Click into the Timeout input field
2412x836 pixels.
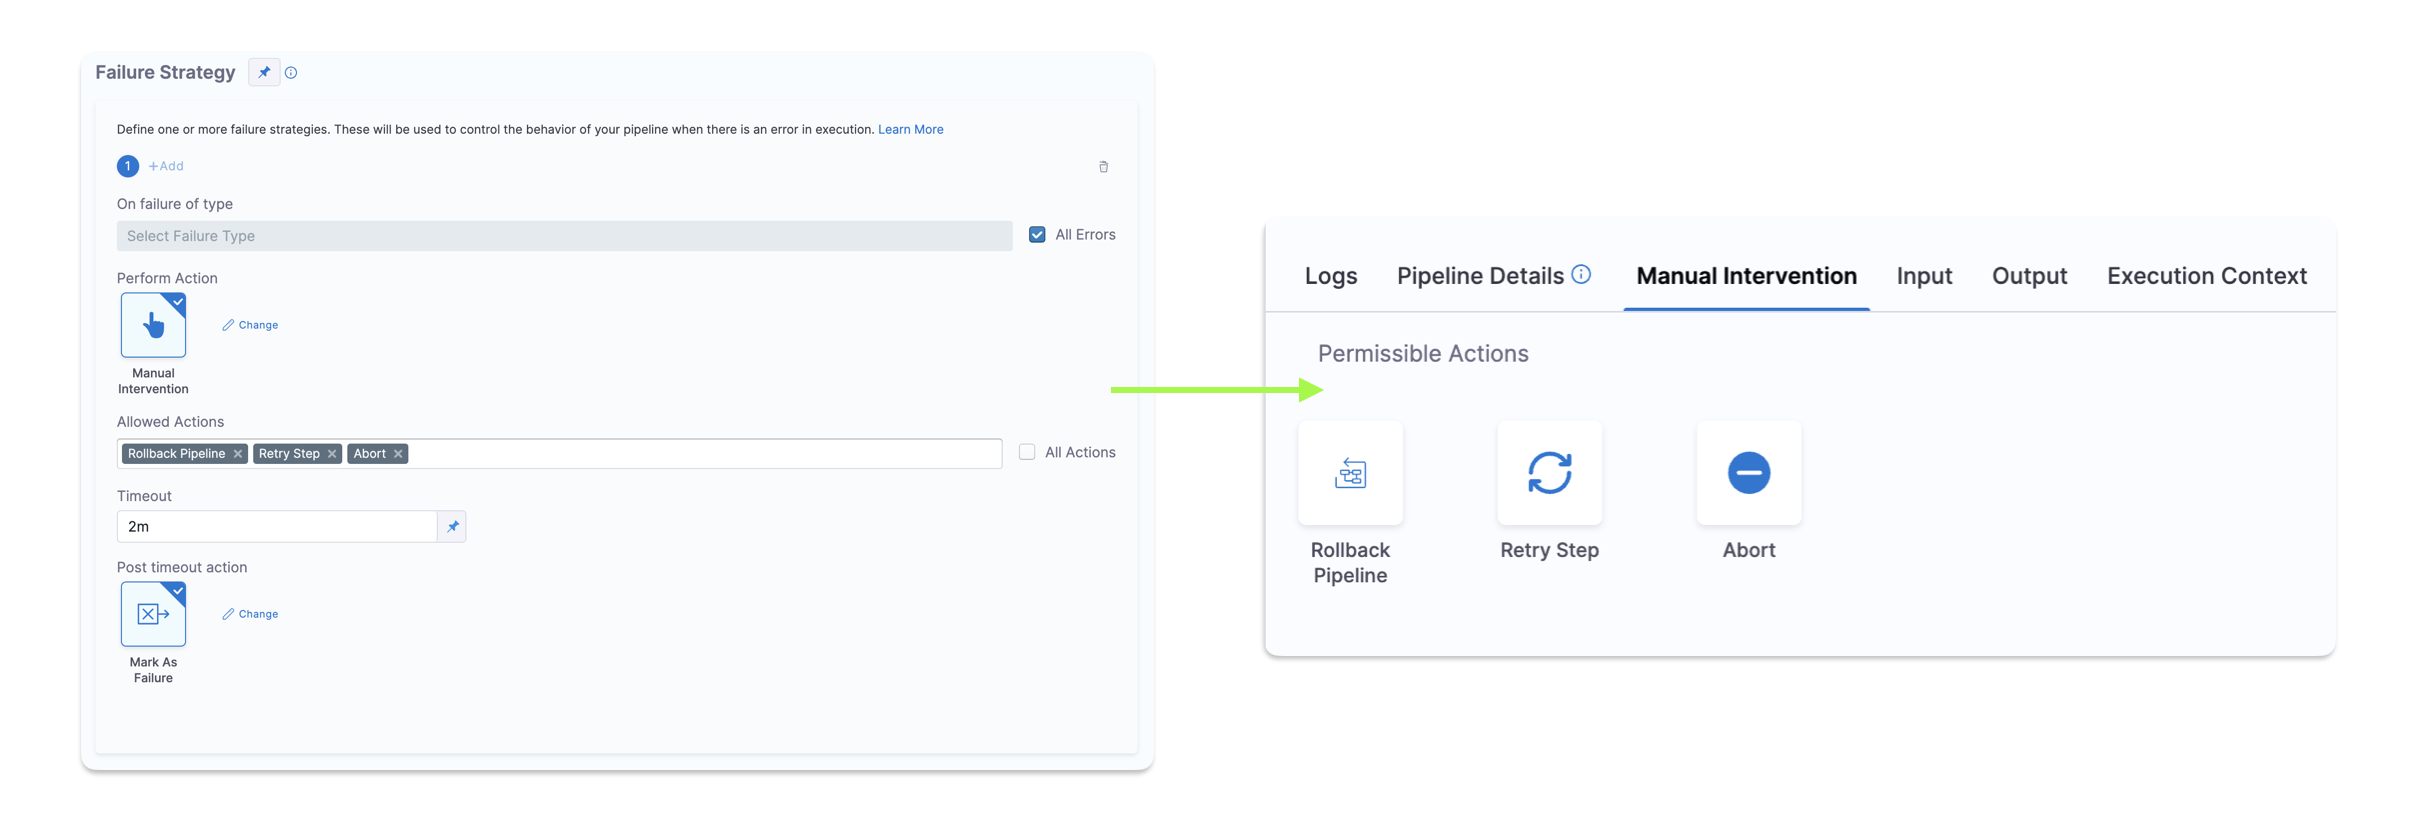coord(276,527)
